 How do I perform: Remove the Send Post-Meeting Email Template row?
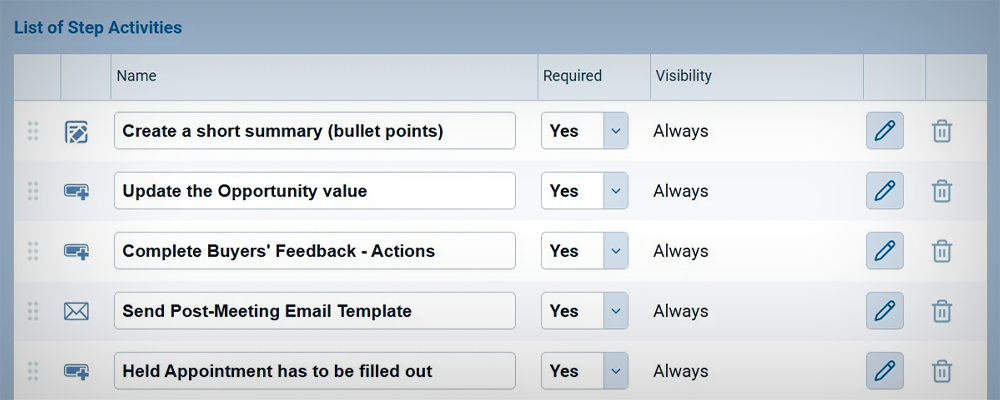point(942,311)
